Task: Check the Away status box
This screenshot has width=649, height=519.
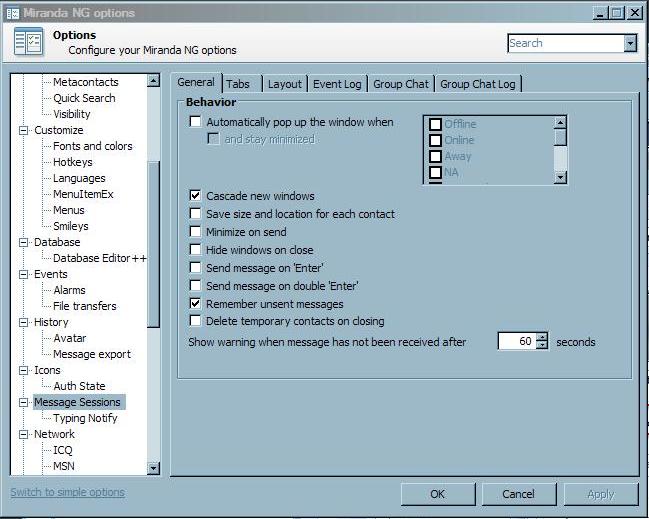Action: click(435, 156)
